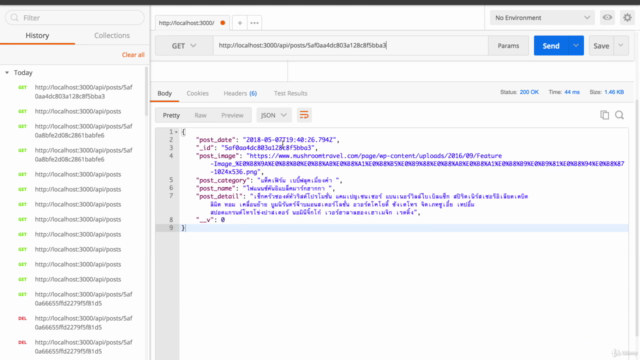This screenshot has height=360, width=640.
Task: Select the http://localhost:3000/ request tab
Action: 187,23
